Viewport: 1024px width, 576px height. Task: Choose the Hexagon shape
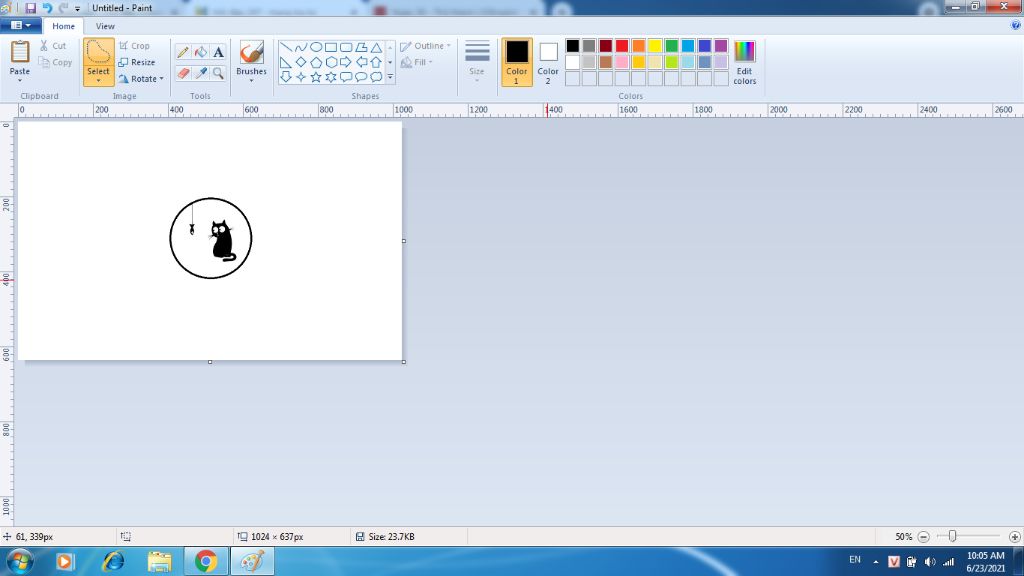[x=331, y=62]
